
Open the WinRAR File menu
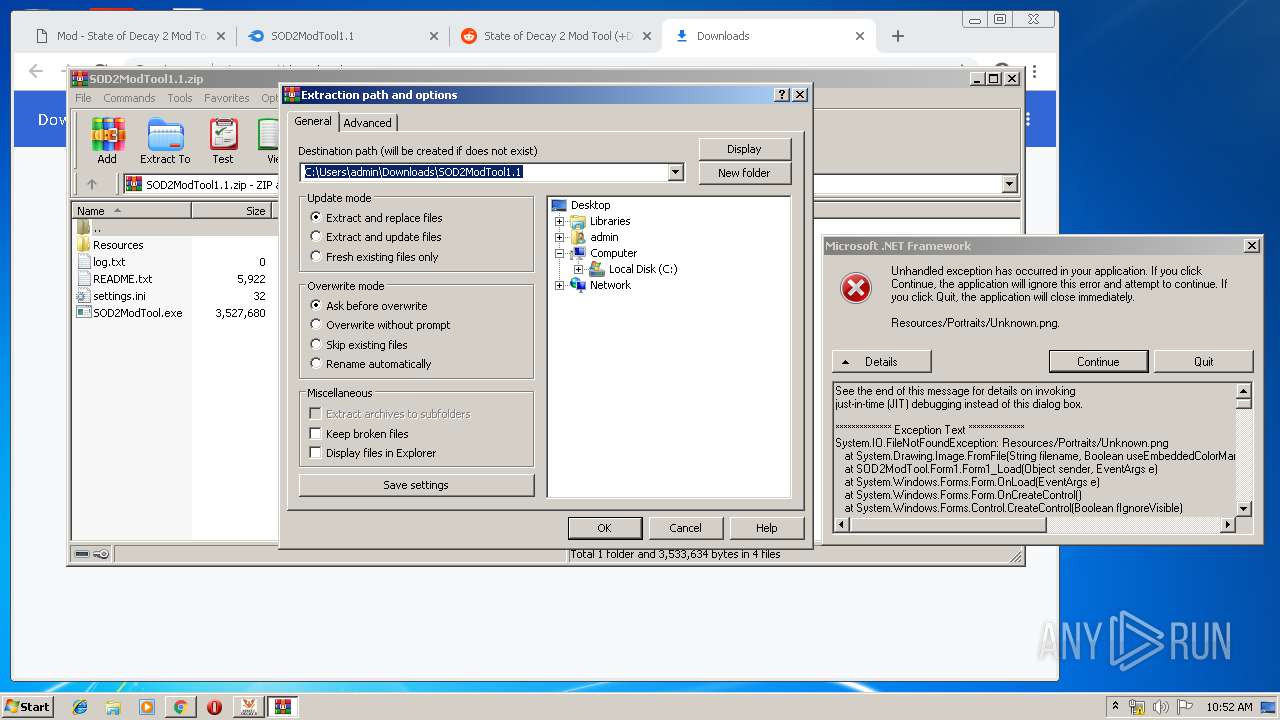[x=83, y=98]
